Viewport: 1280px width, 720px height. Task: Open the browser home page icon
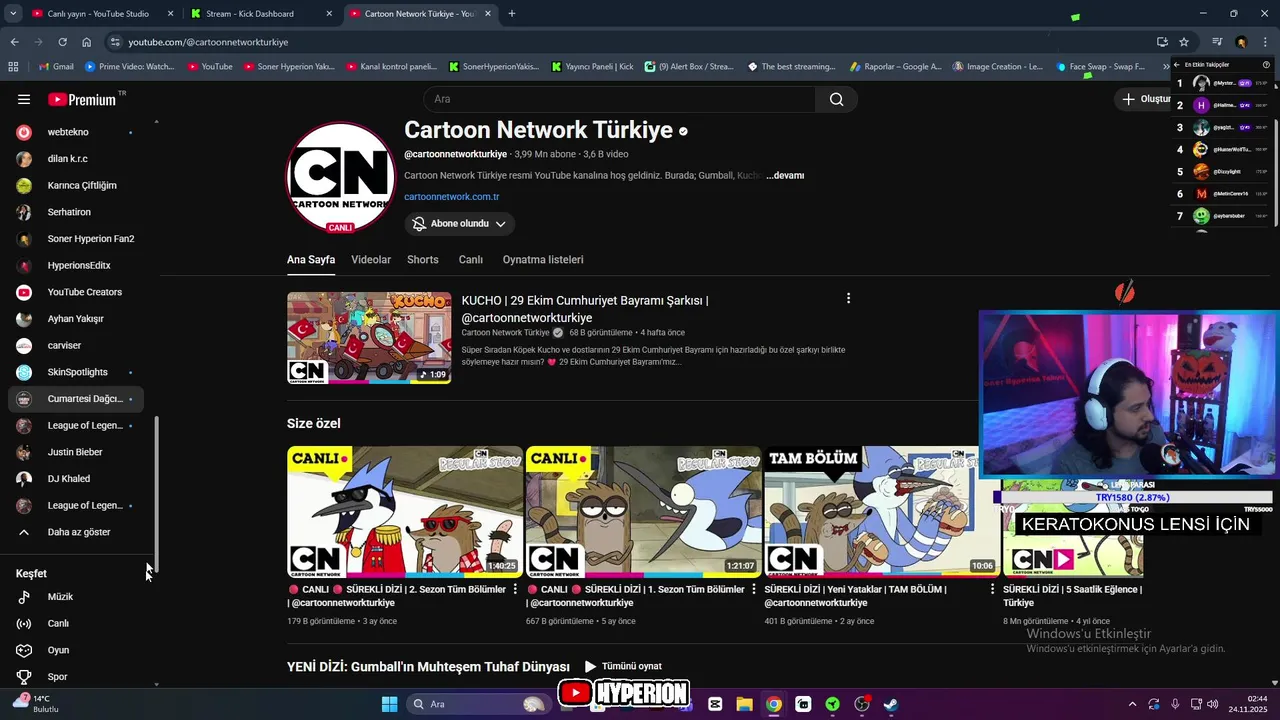pyautogui.click(x=87, y=42)
